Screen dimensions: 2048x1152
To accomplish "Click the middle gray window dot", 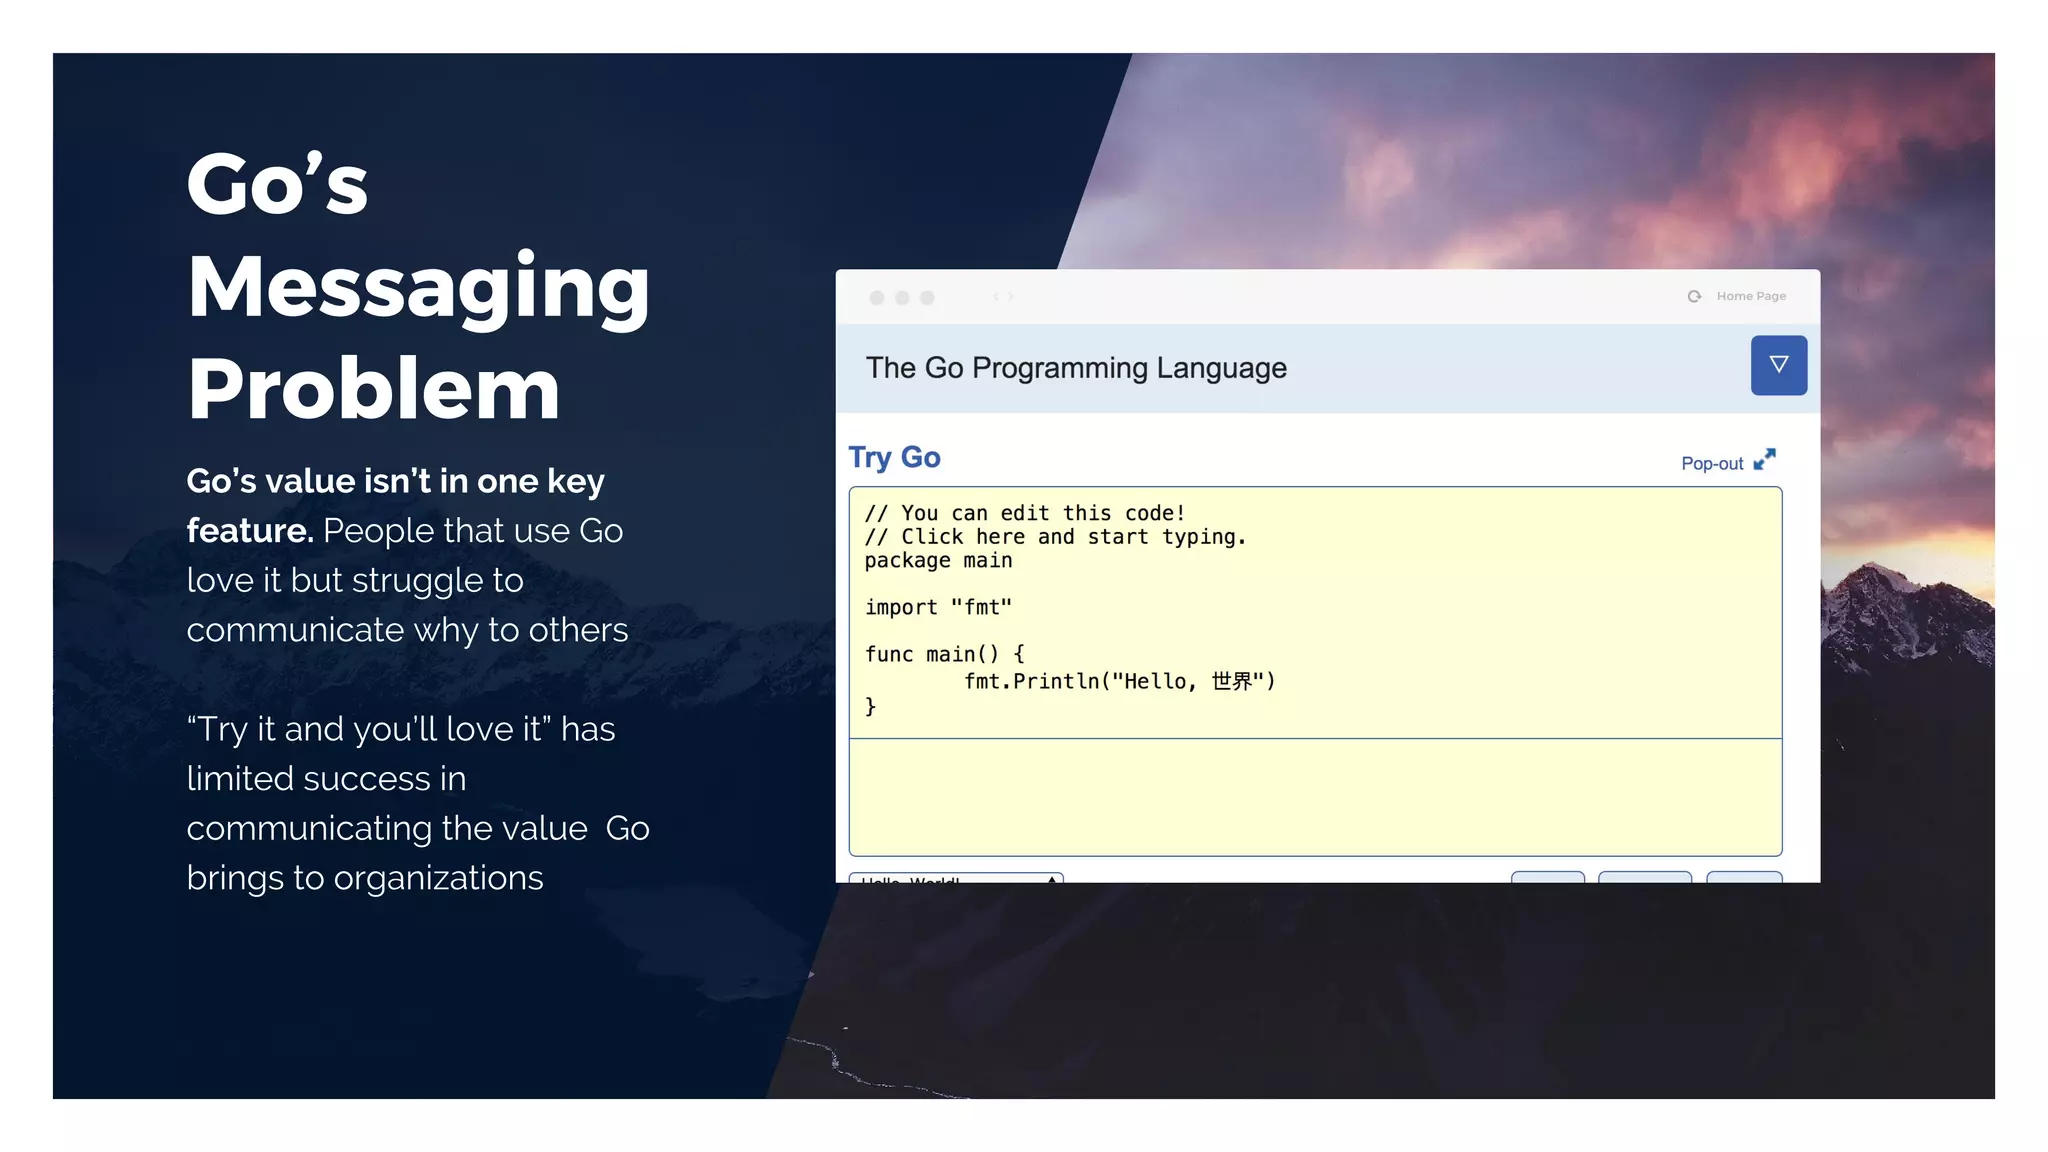I will point(902,298).
